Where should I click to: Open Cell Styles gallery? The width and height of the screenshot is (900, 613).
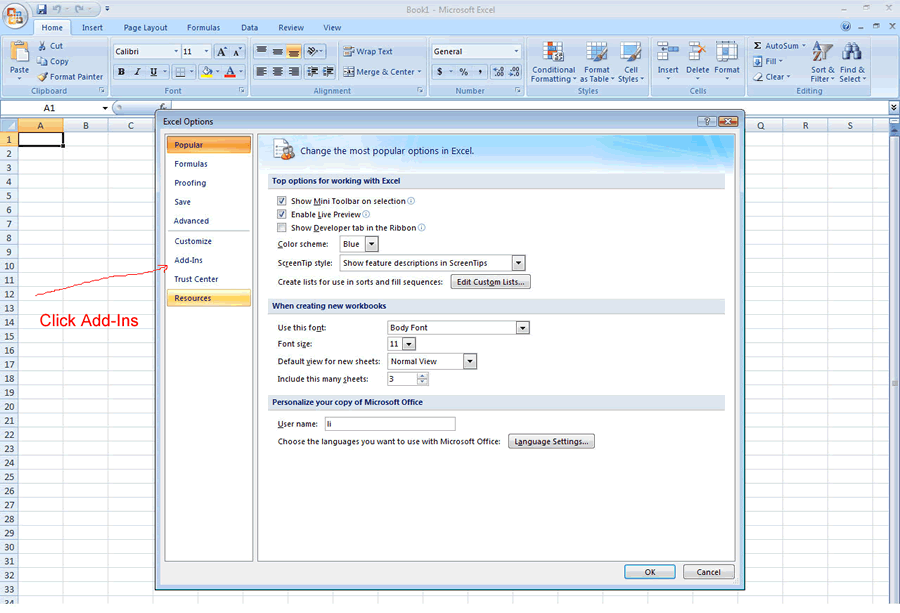click(631, 62)
